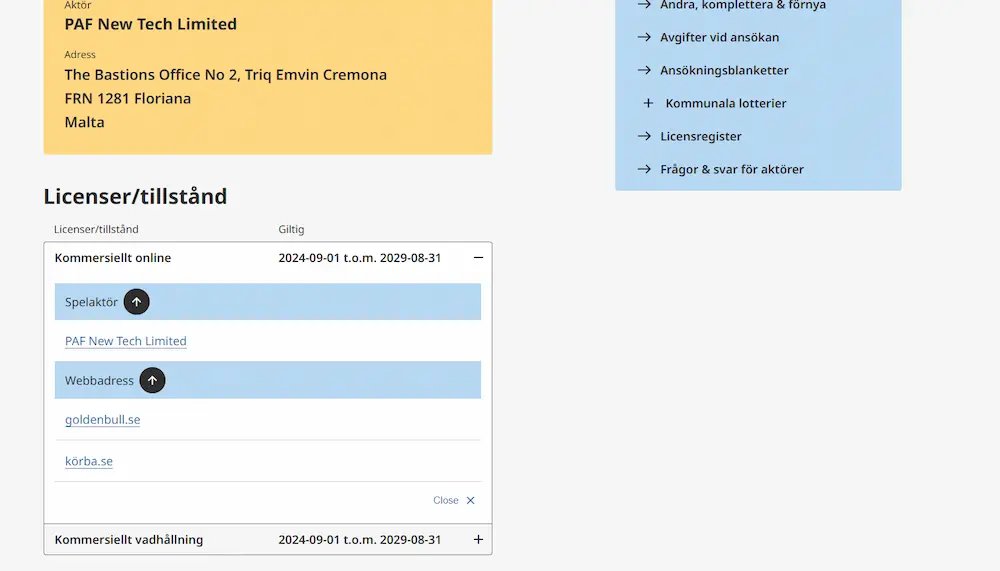Click the address line FRN 1281 Floriana

coord(128,98)
